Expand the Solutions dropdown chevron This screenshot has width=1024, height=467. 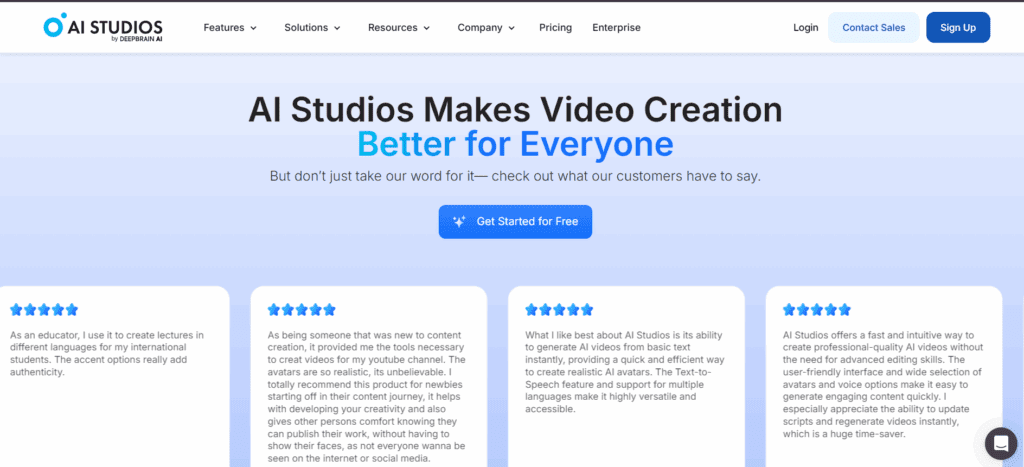point(337,28)
